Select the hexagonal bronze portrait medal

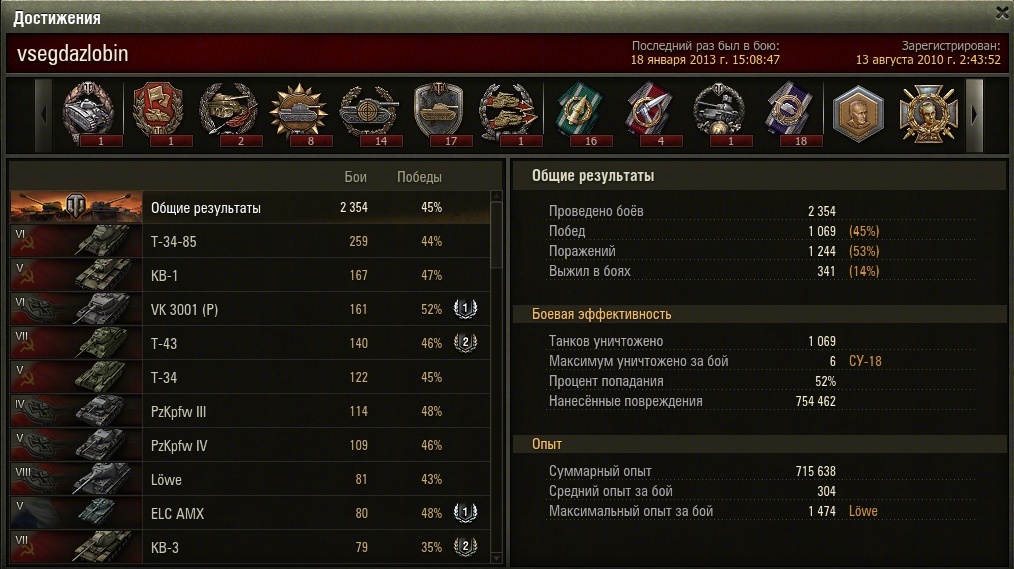pyautogui.click(x=858, y=114)
